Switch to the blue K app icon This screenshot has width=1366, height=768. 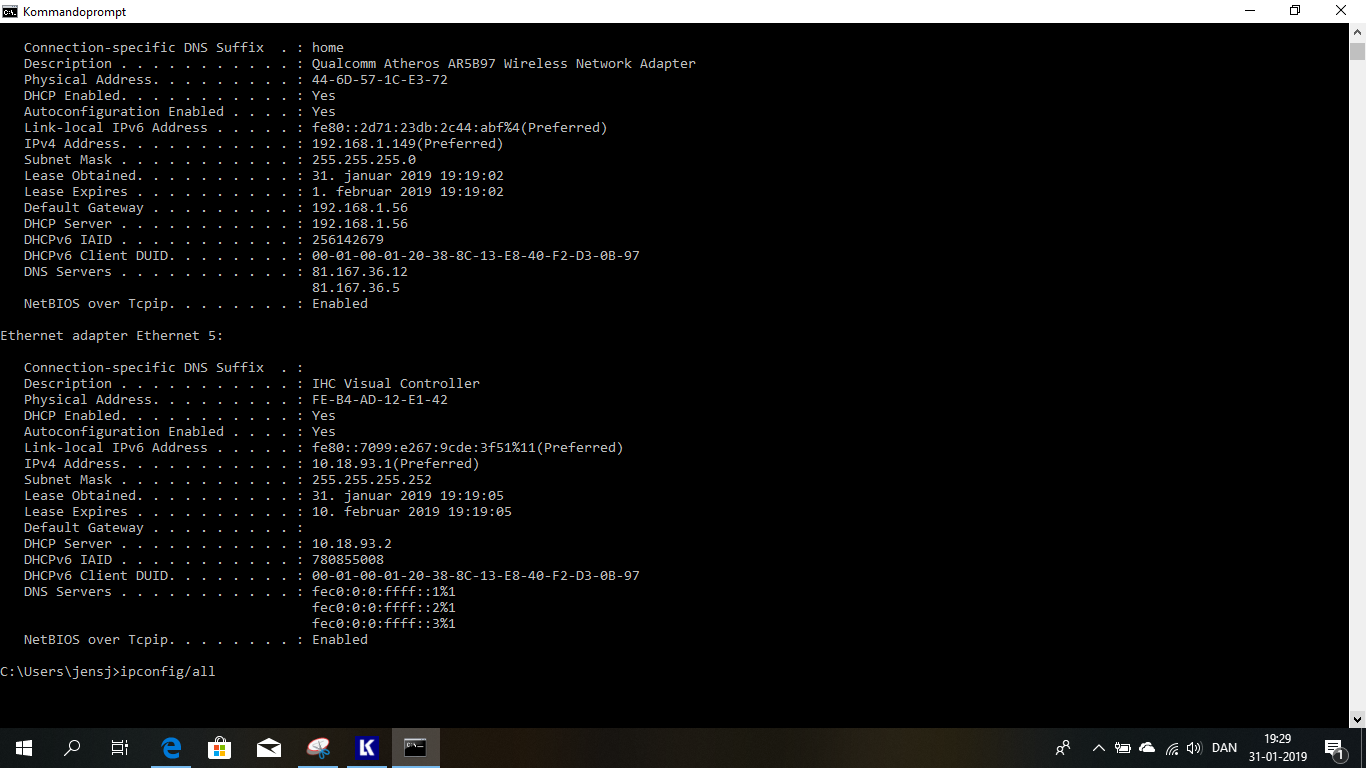[x=366, y=748]
